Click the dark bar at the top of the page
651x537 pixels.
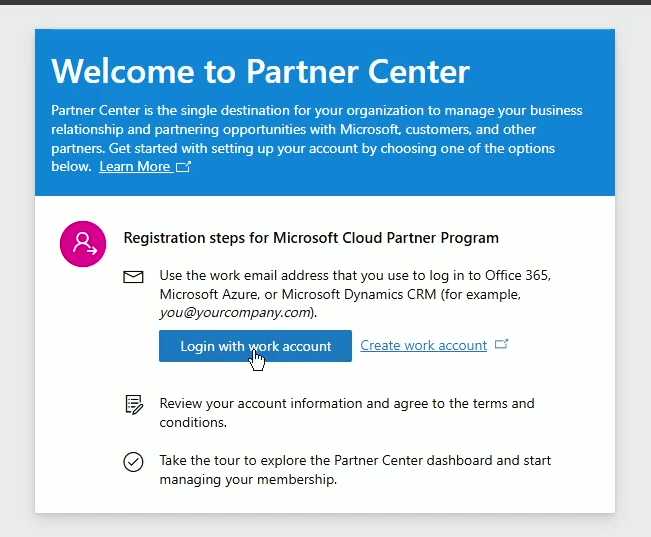[325, 2]
